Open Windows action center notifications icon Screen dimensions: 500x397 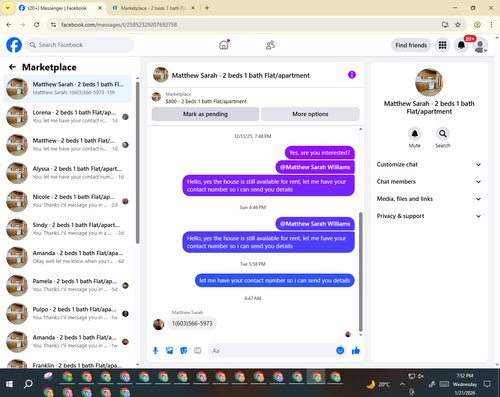click(487, 384)
